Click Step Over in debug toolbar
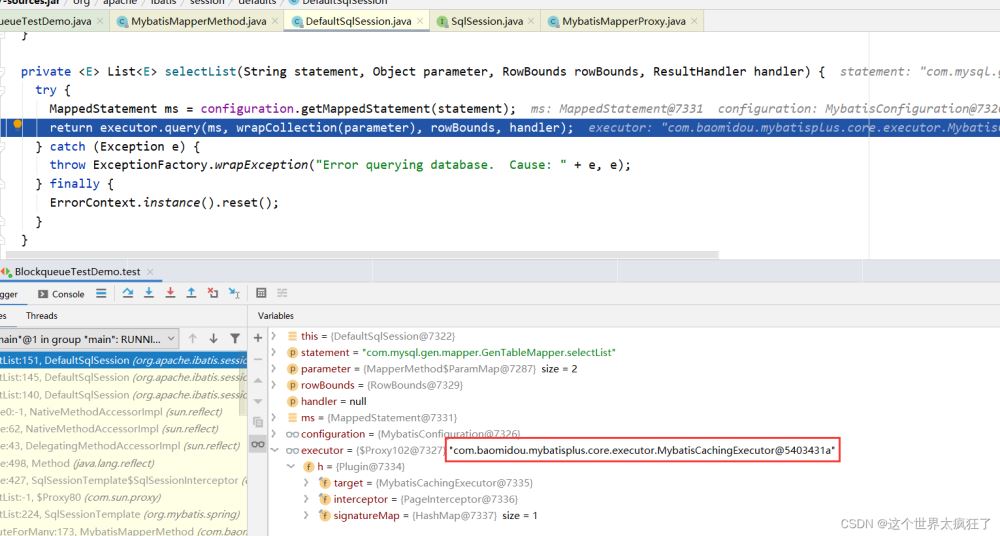The height and width of the screenshot is (536, 1000). (x=128, y=293)
